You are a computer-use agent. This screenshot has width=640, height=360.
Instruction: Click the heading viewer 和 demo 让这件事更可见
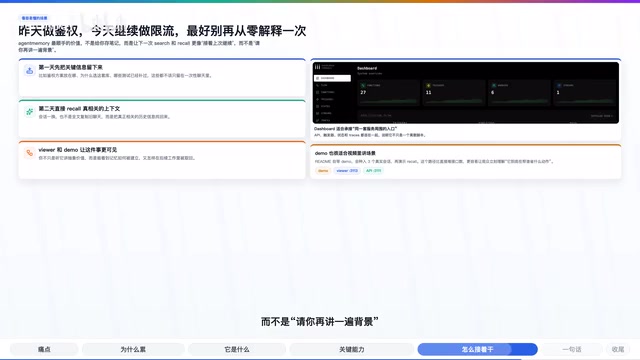[78, 150]
